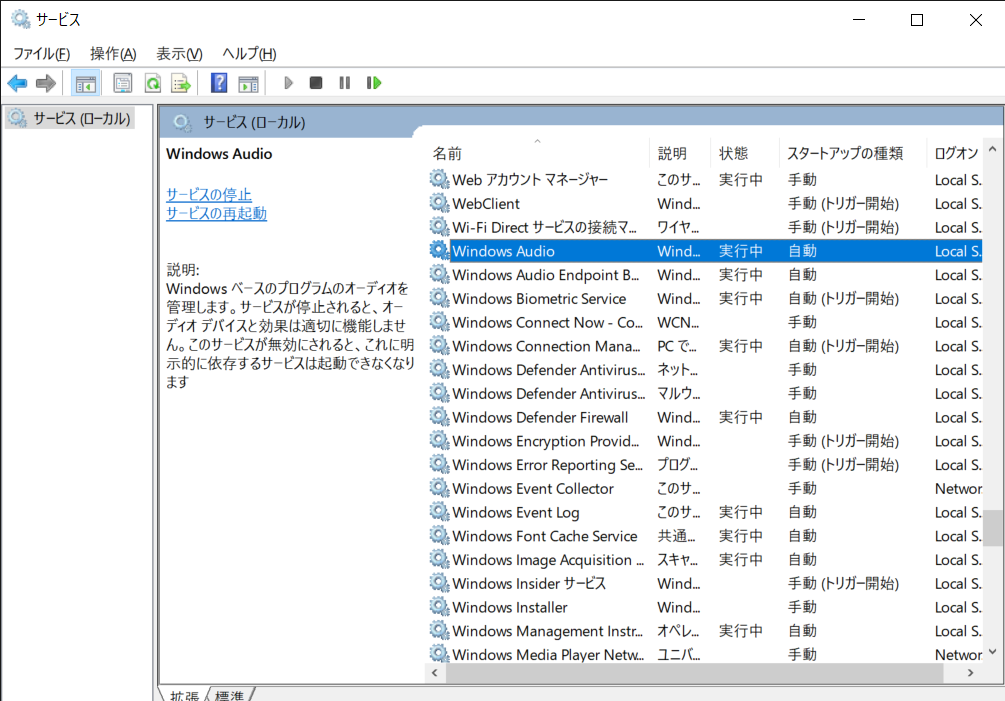This screenshot has width=1005, height=701.
Task: Click the ネット... description cell
Action: coord(677,370)
